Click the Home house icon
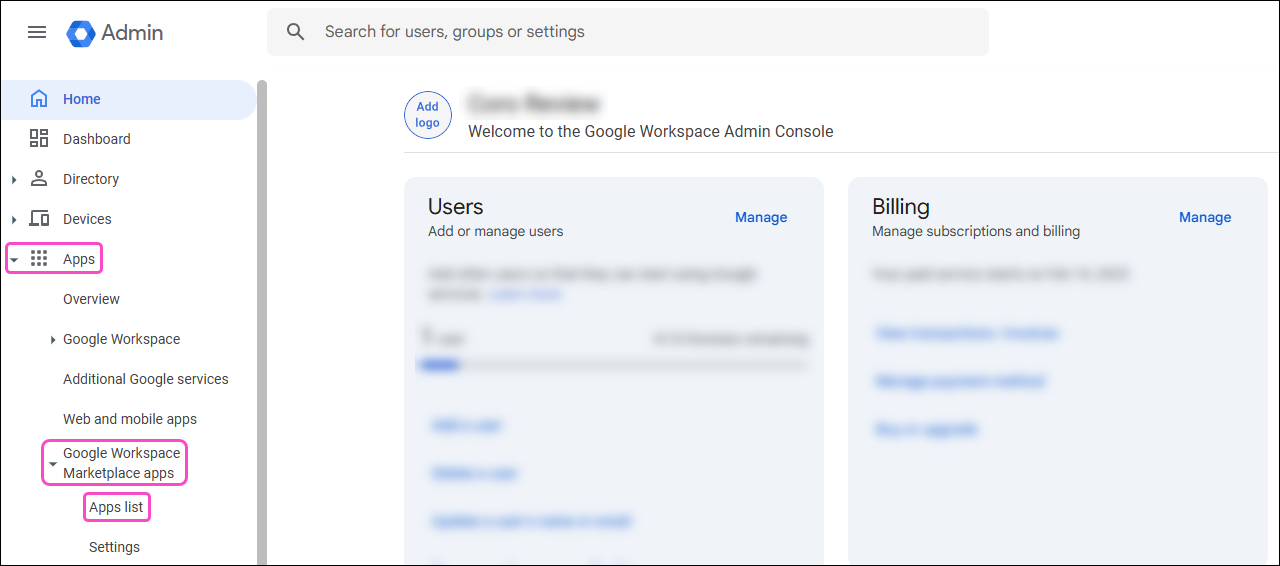Viewport: 1280px width, 566px height. pos(39,99)
